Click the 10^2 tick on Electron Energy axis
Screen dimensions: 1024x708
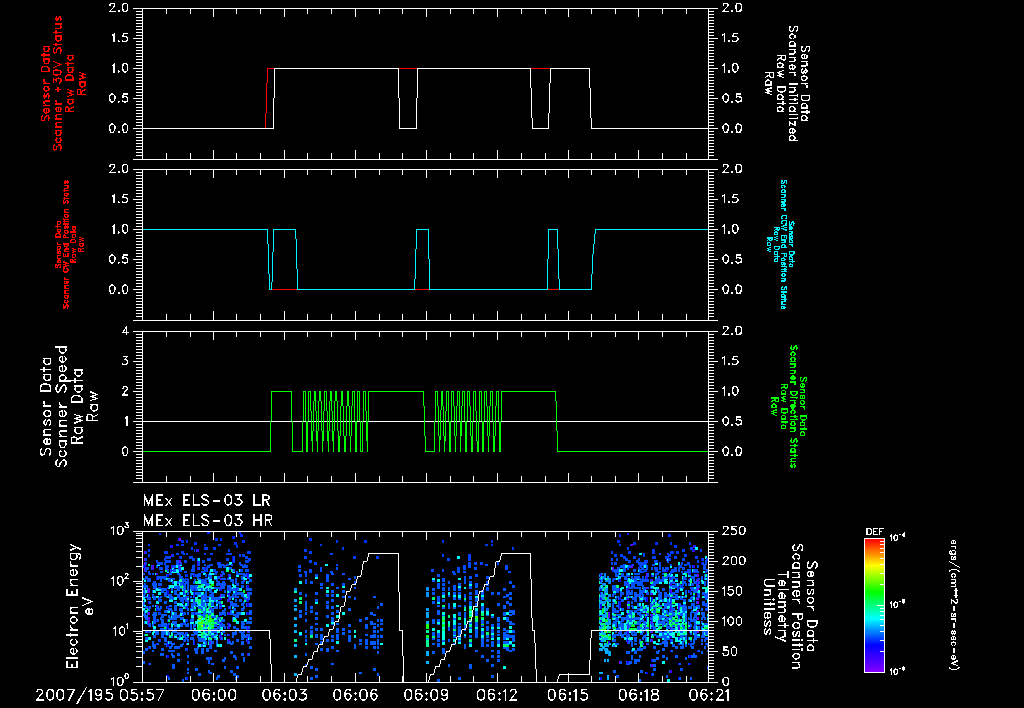point(120,581)
